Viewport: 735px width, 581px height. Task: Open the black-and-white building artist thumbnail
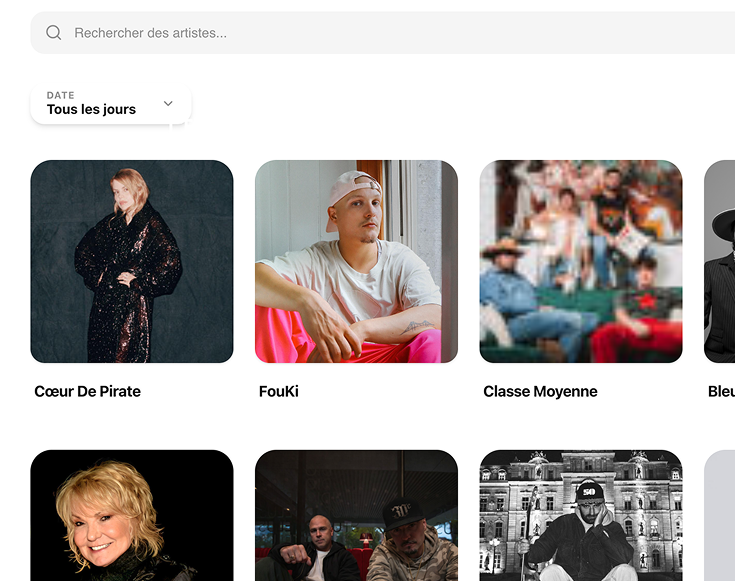point(581,515)
